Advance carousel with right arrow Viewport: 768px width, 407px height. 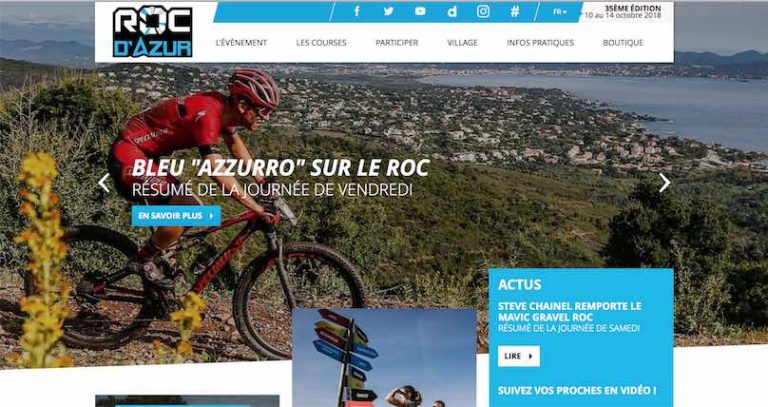pyautogui.click(x=664, y=183)
